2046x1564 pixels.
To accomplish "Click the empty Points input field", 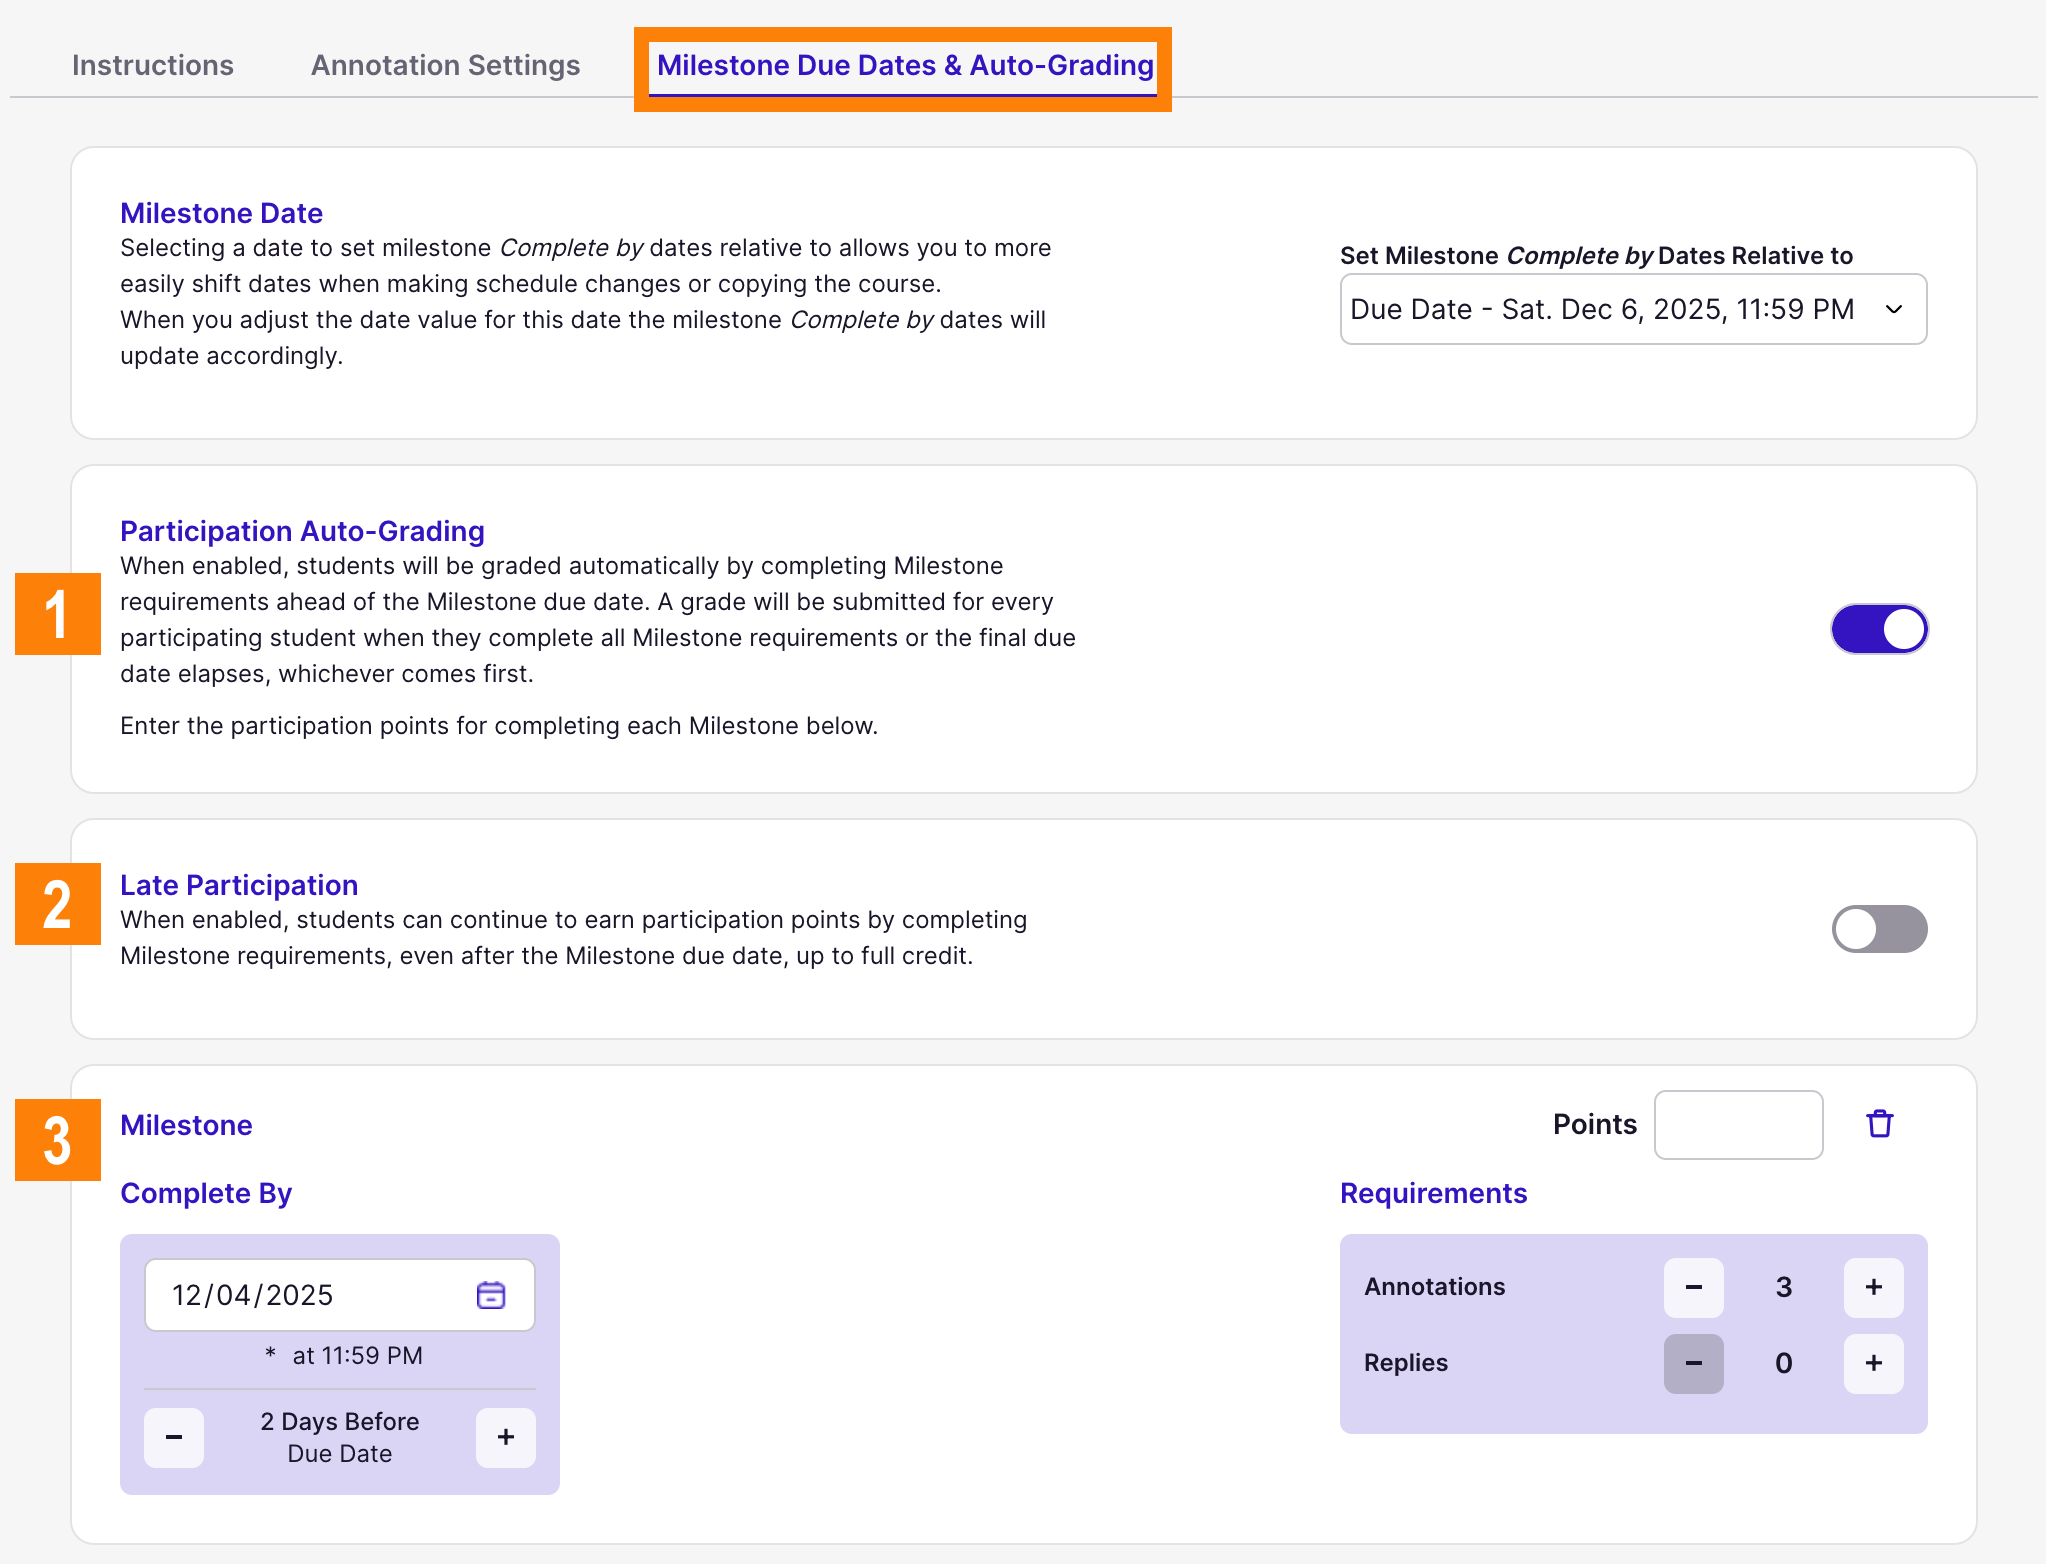I will pyautogui.click(x=1738, y=1124).
